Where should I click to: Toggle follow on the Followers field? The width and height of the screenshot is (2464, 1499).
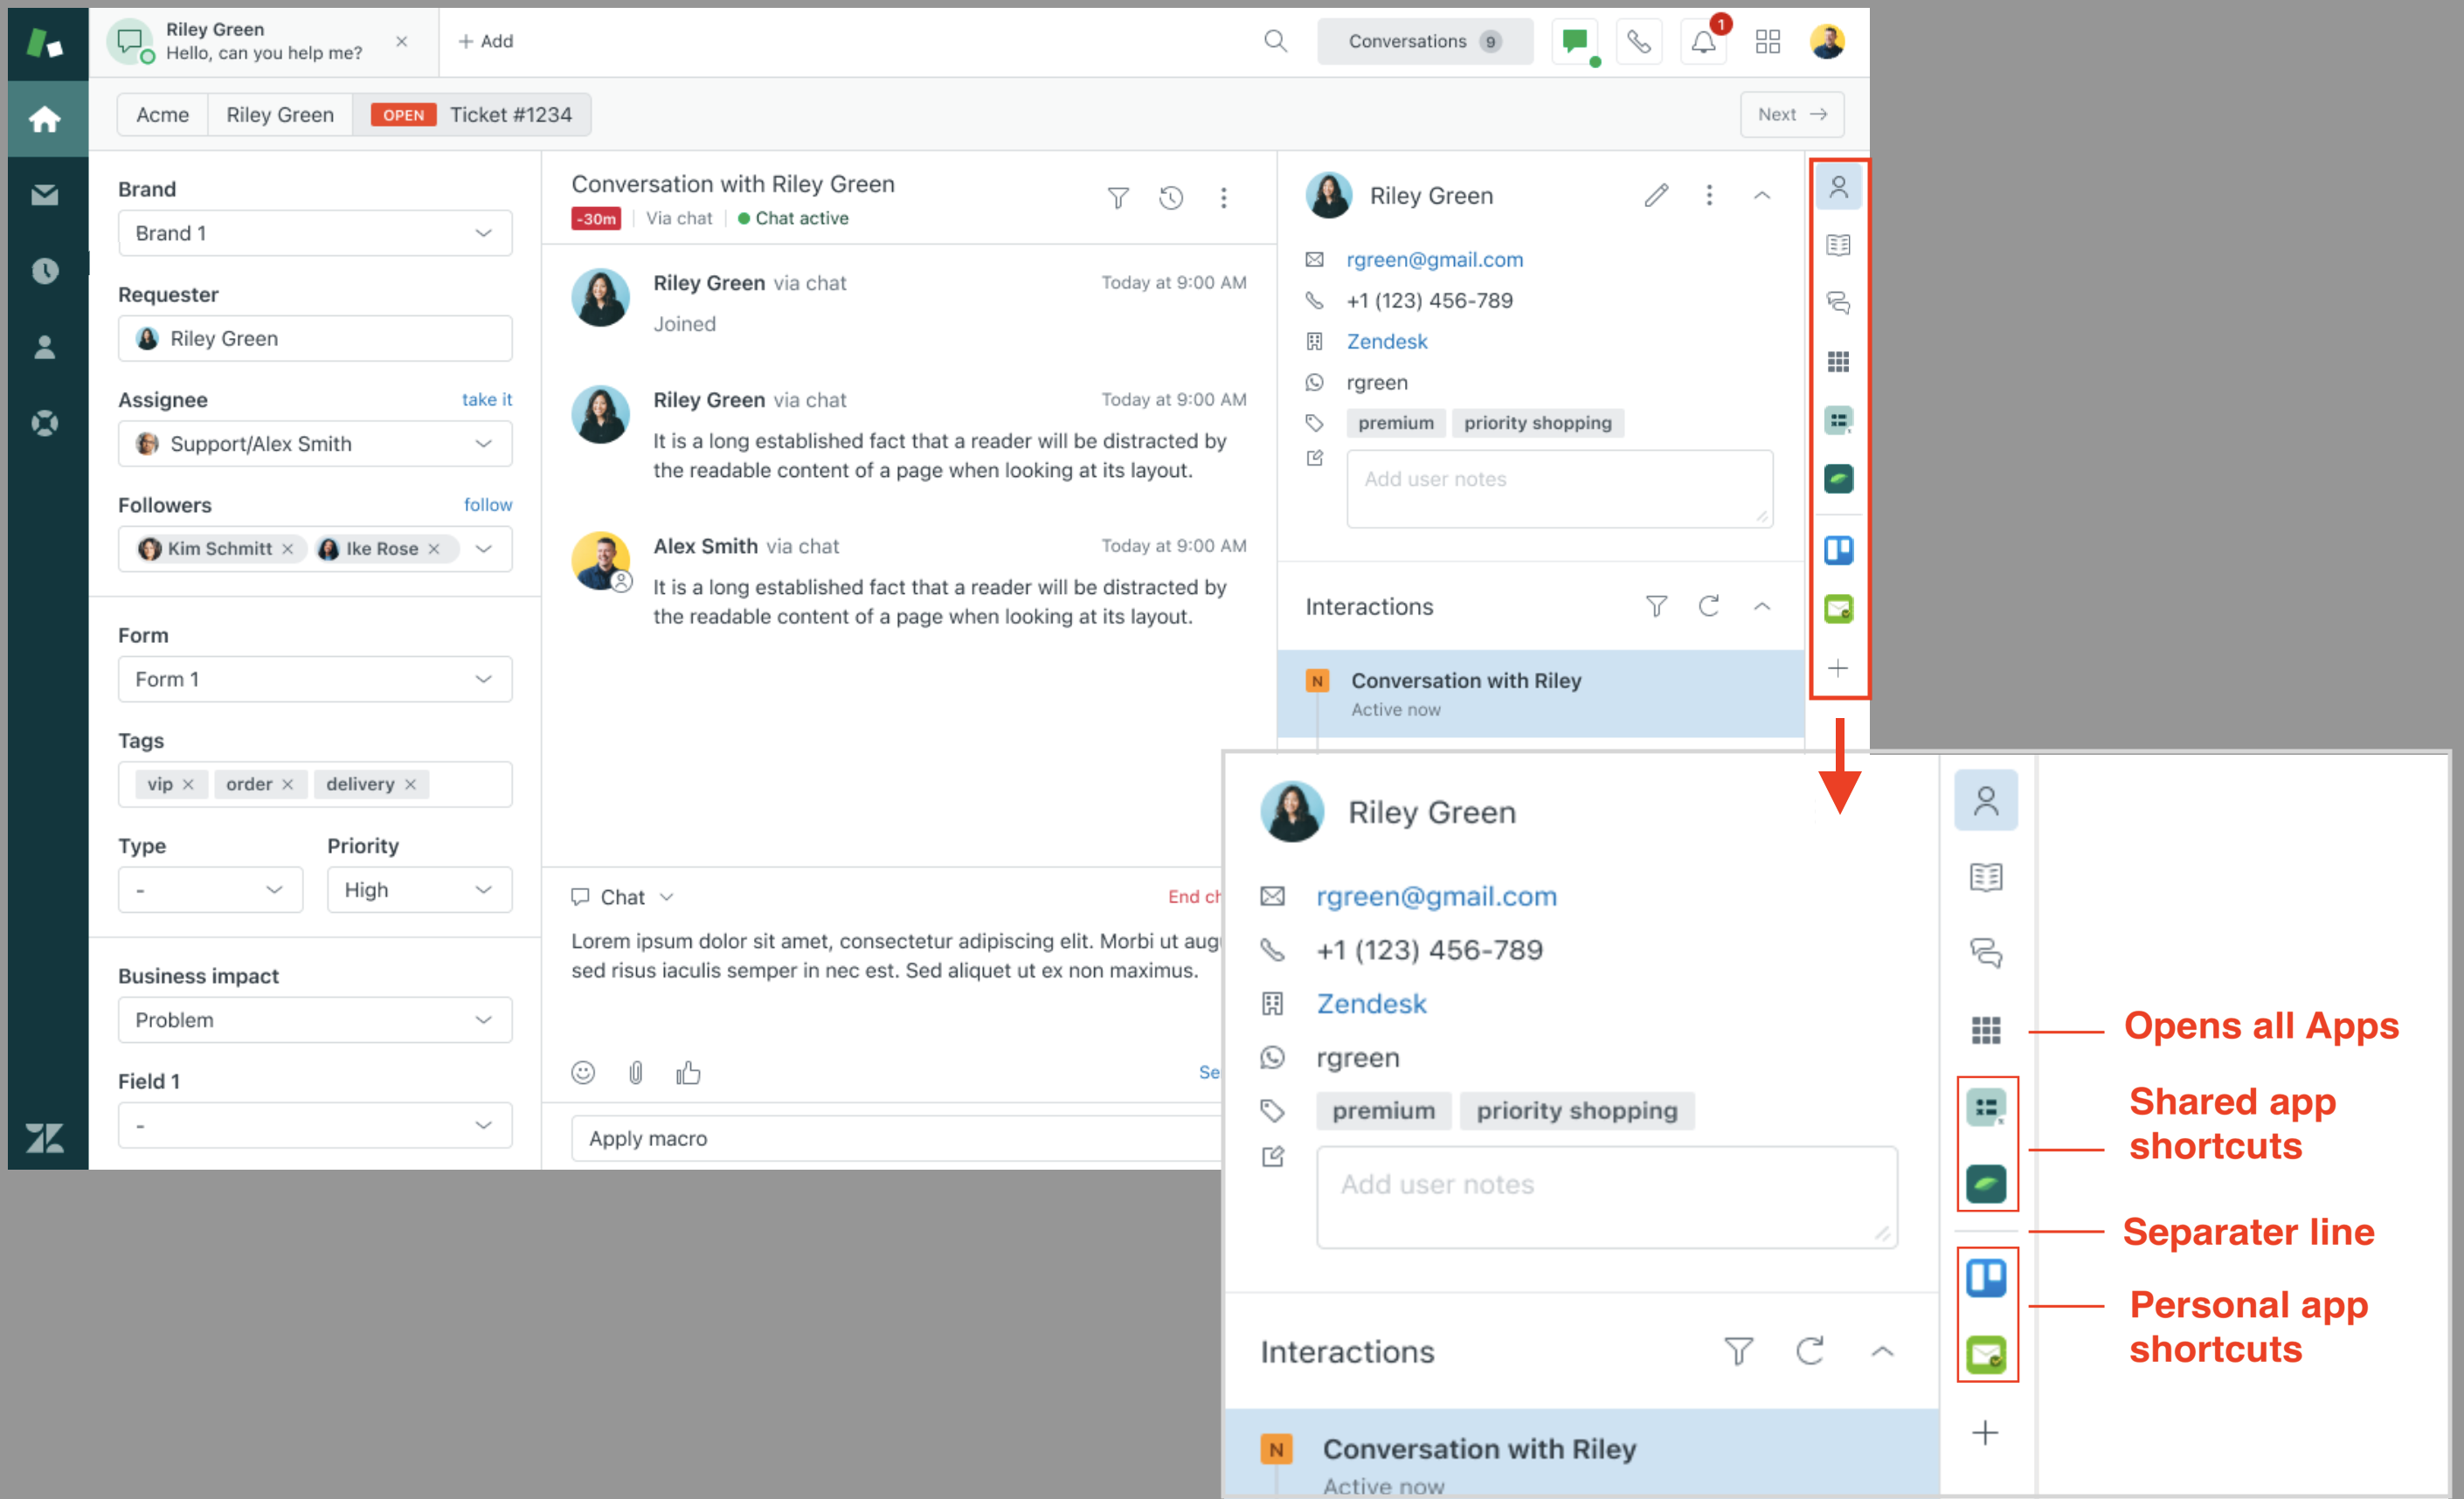point(488,505)
